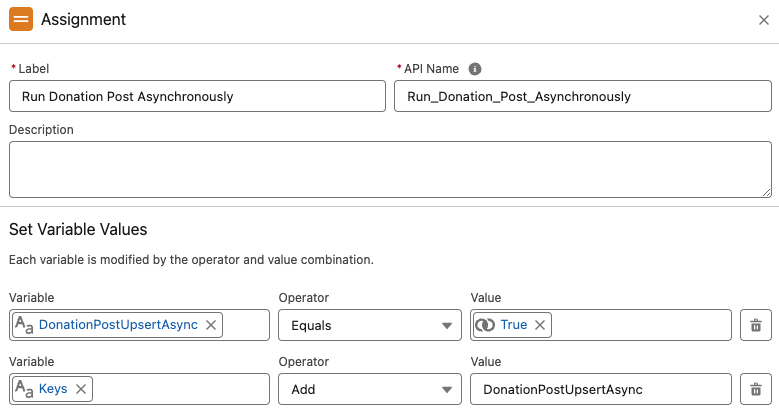This screenshot has width=779, height=414.
Task: Click the API Name info tooltip icon
Action: (475, 69)
